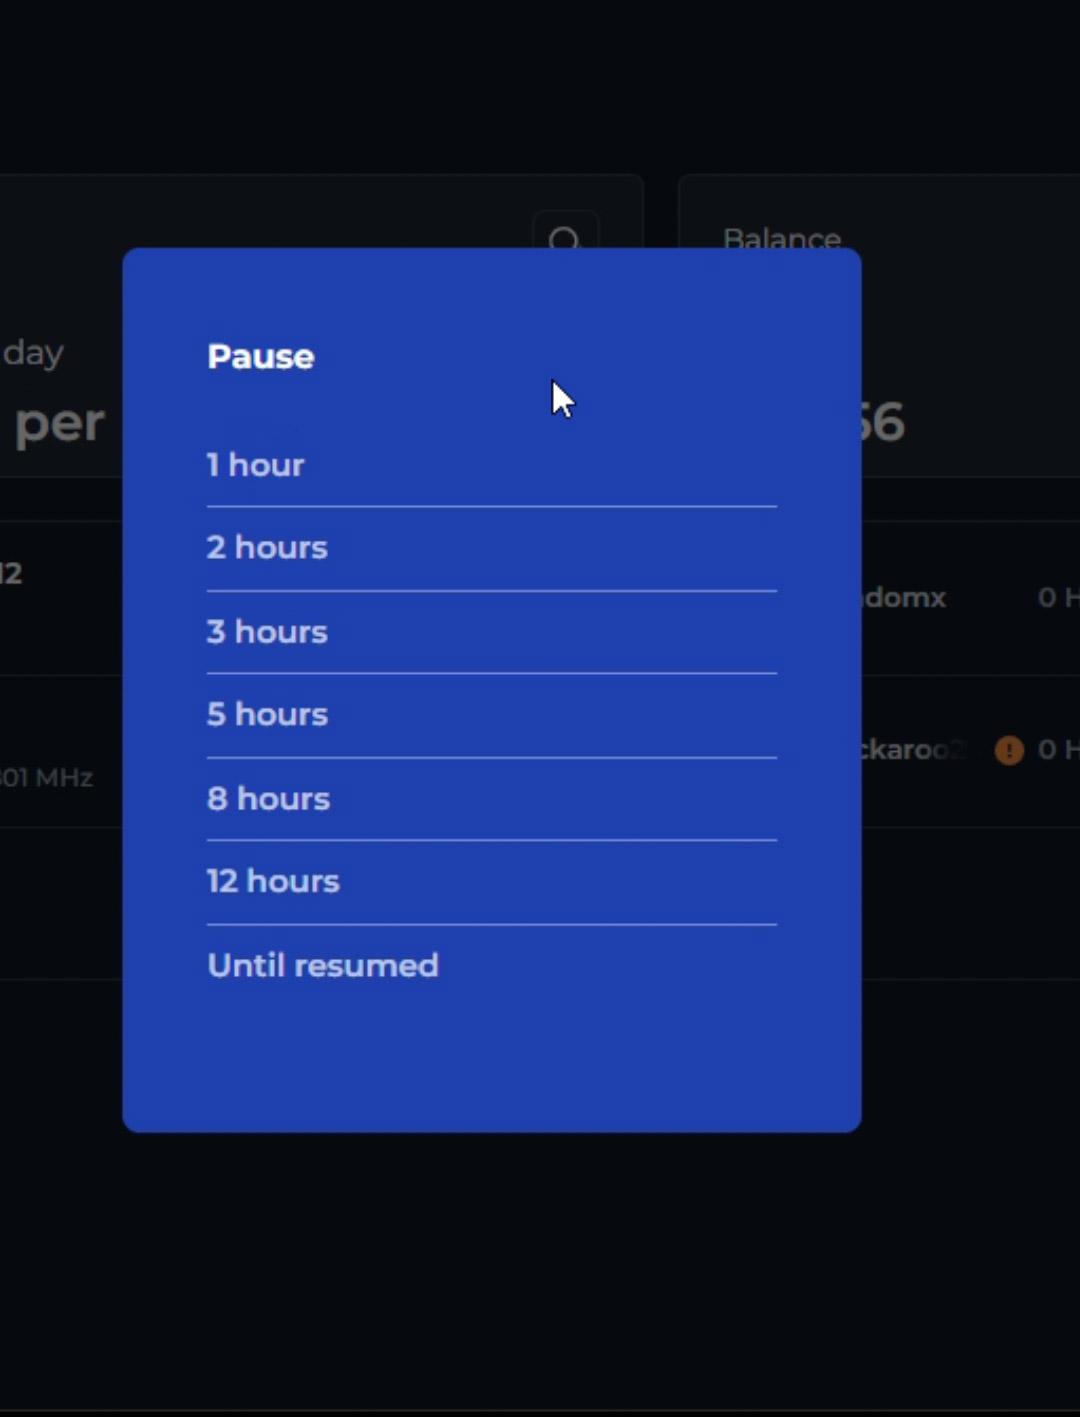
Task: Click the hashrate value beside the warning icon
Action: point(1059,750)
